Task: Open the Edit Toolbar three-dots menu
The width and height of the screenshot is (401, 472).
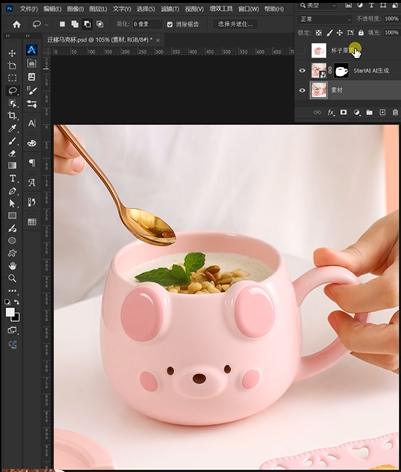Action: tap(12, 291)
